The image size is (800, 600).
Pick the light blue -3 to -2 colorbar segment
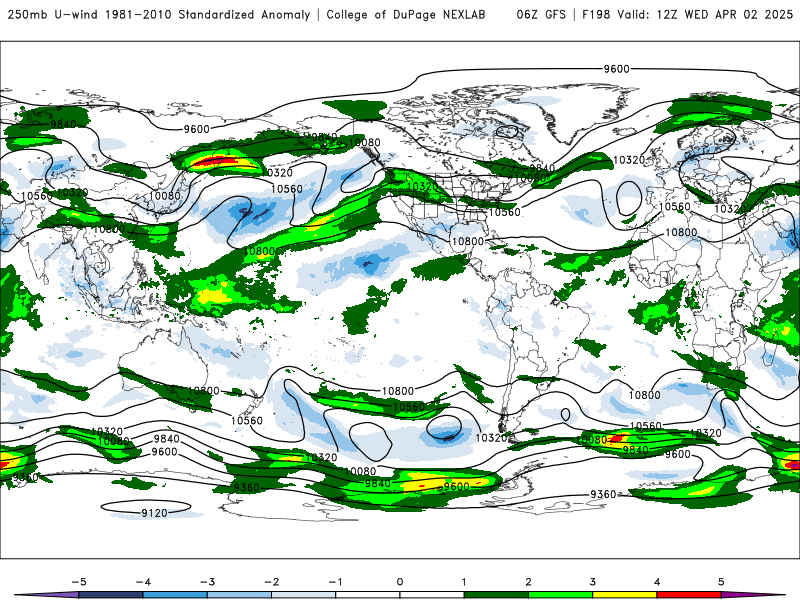[x=239, y=595]
